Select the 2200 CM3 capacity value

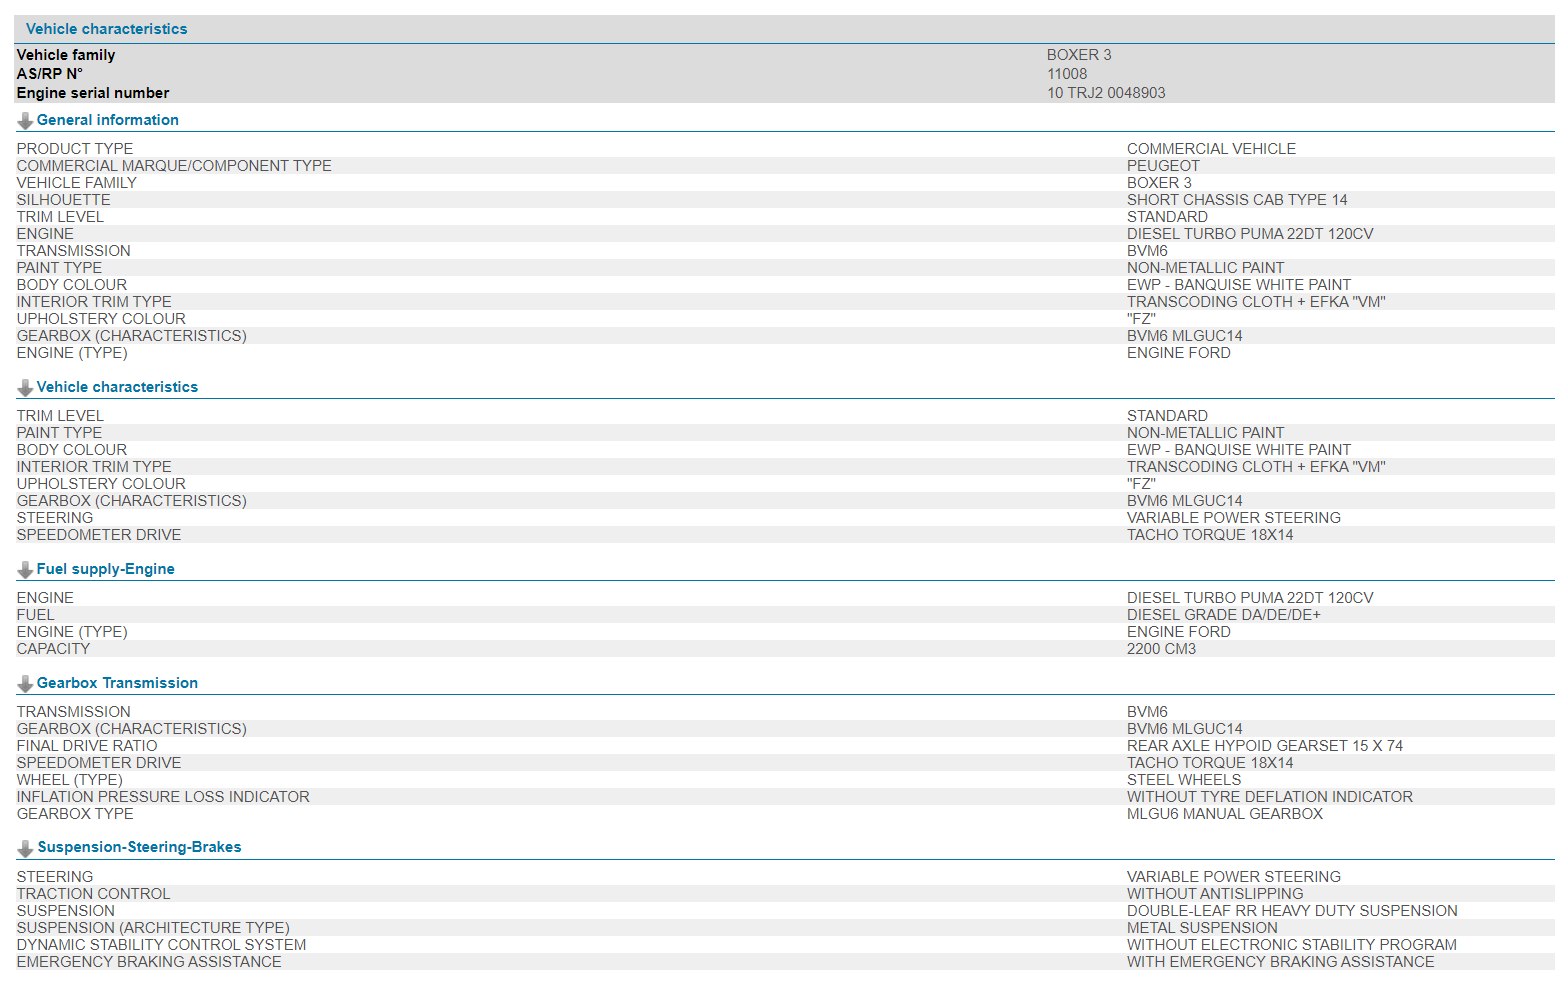(x=1161, y=649)
